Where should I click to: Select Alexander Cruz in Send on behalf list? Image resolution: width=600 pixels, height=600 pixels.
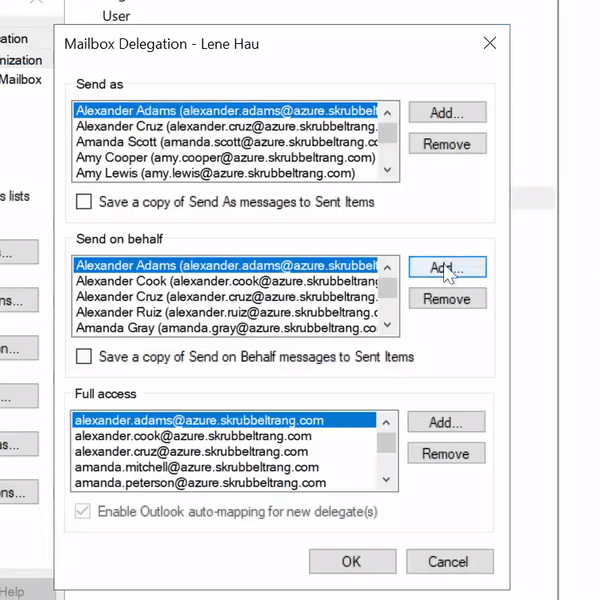point(226,297)
